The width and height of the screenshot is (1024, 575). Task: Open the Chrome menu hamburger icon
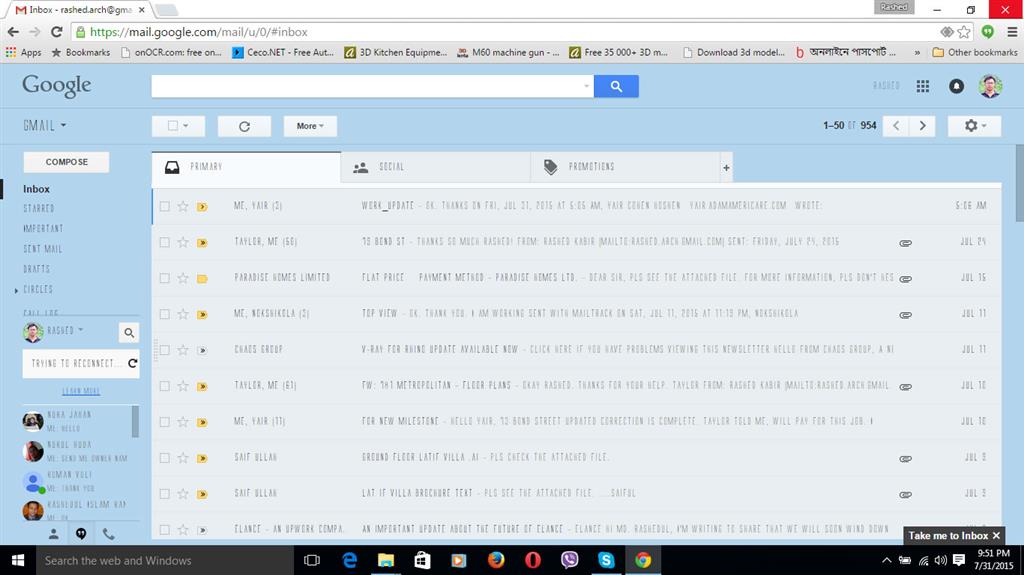pyautogui.click(x=1012, y=31)
